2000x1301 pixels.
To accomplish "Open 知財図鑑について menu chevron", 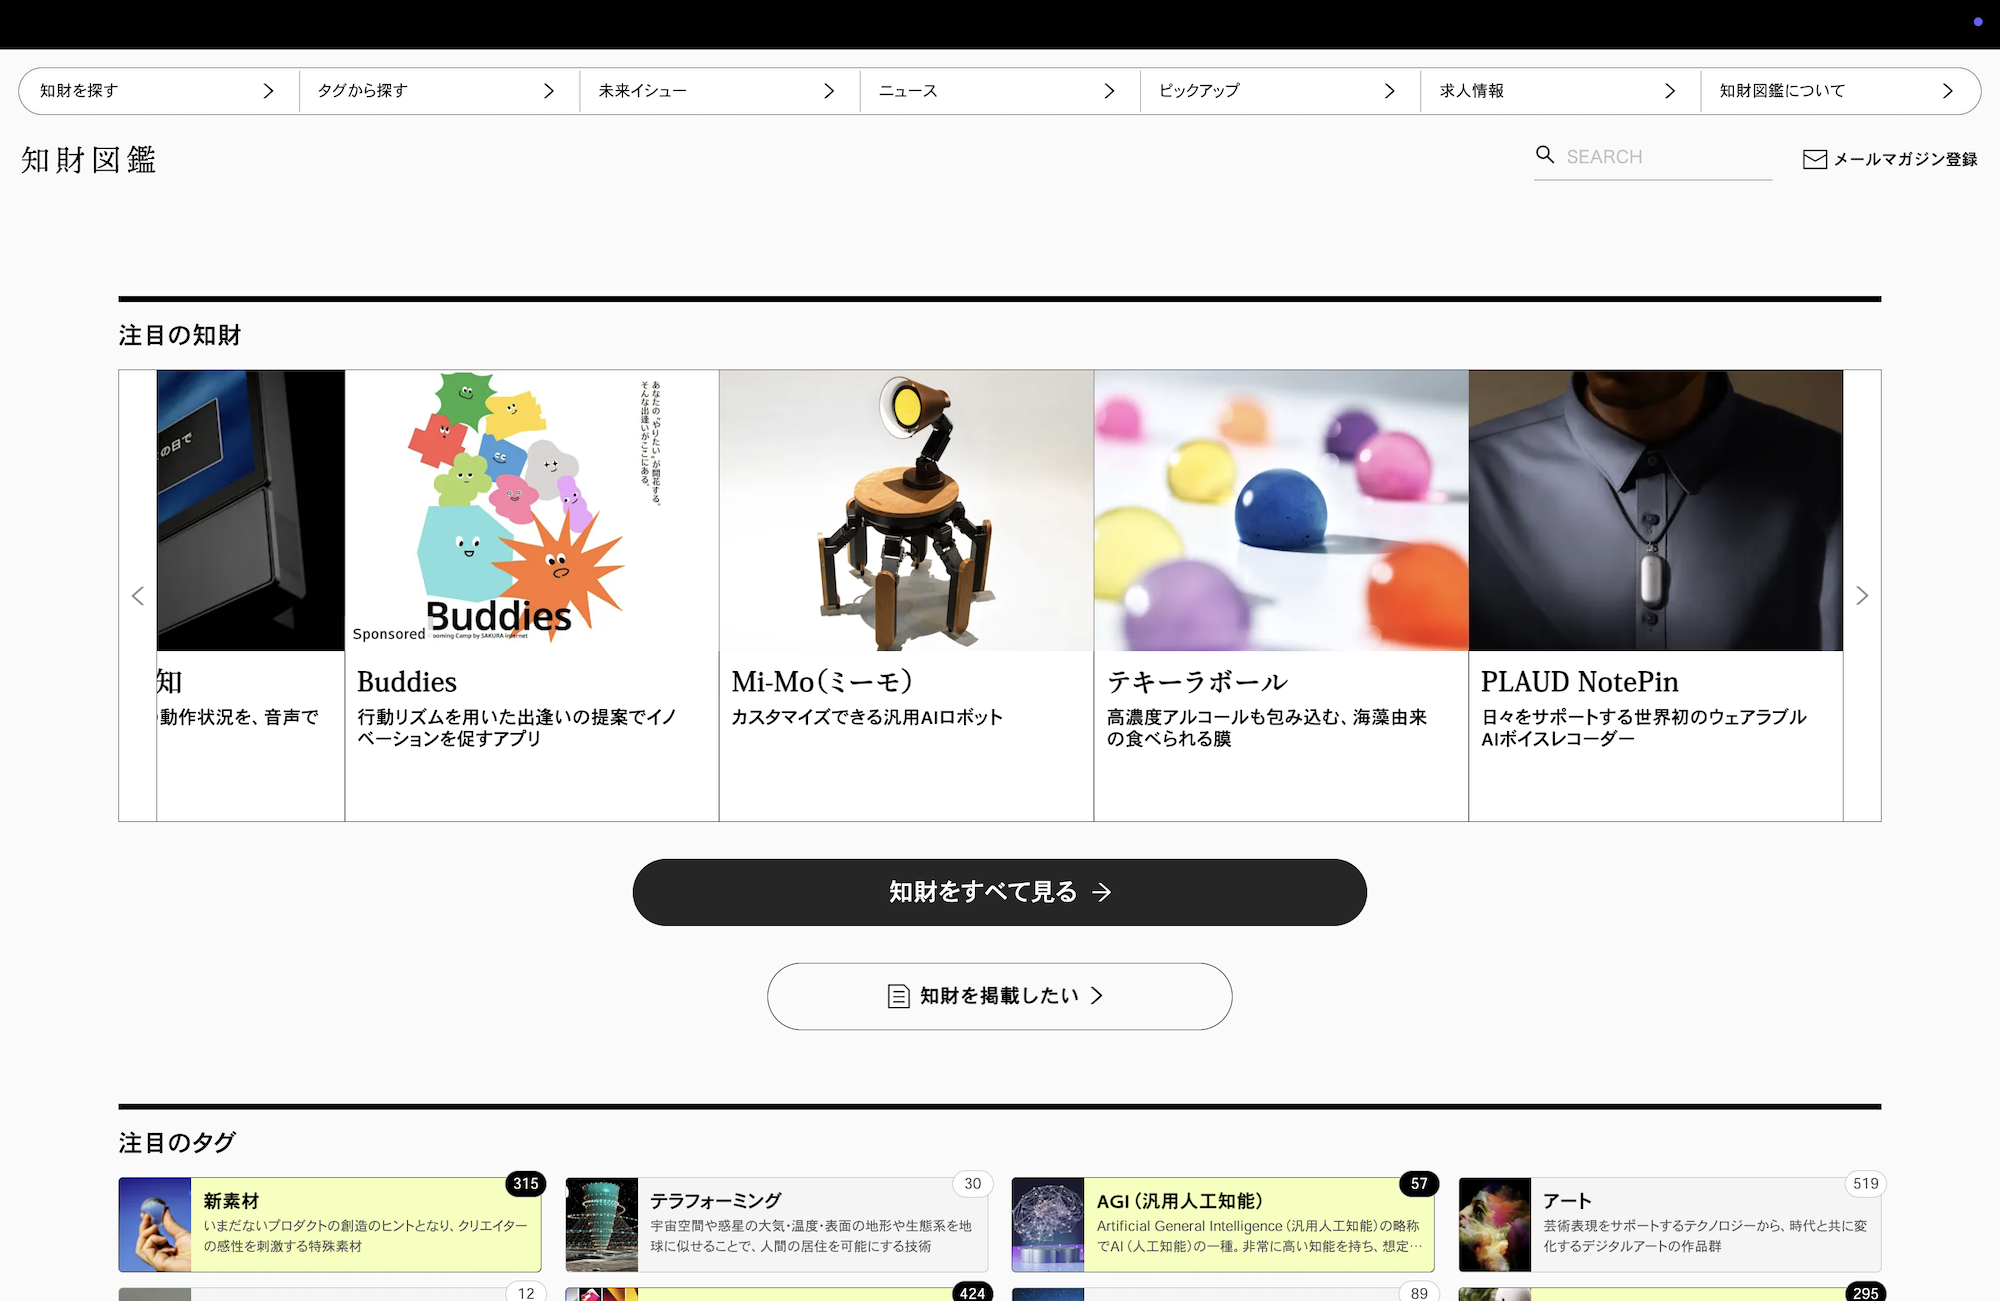I will 1947,91.
